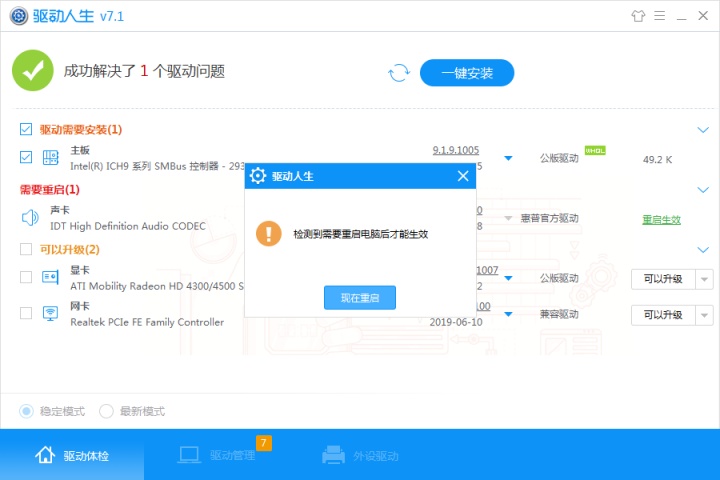Click 公版驱动 label in 显卡 row

pos(559,278)
